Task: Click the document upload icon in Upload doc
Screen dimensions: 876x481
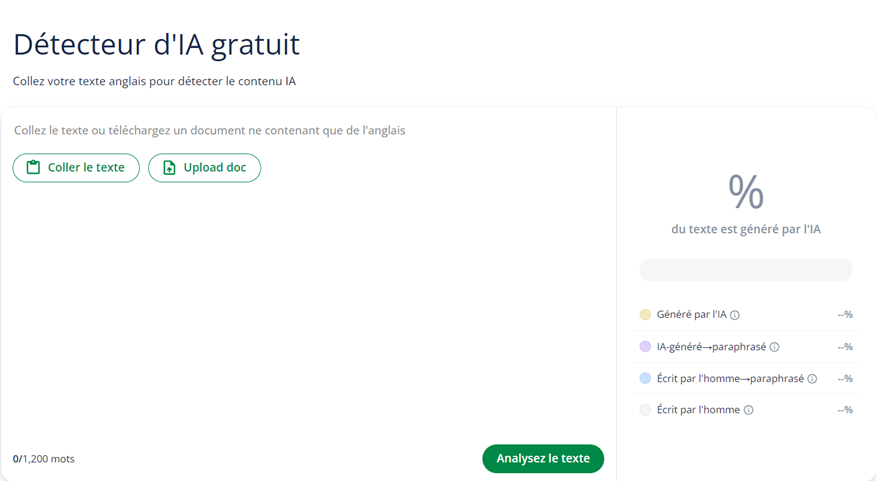Action: [x=169, y=168]
